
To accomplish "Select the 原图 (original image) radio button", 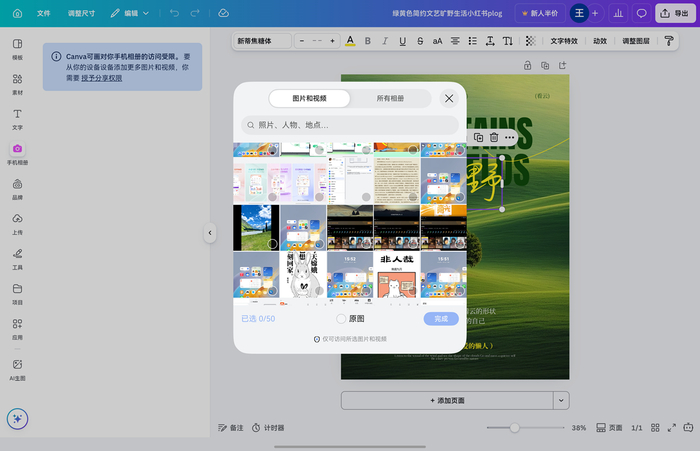I will pyautogui.click(x=341, y=319).
